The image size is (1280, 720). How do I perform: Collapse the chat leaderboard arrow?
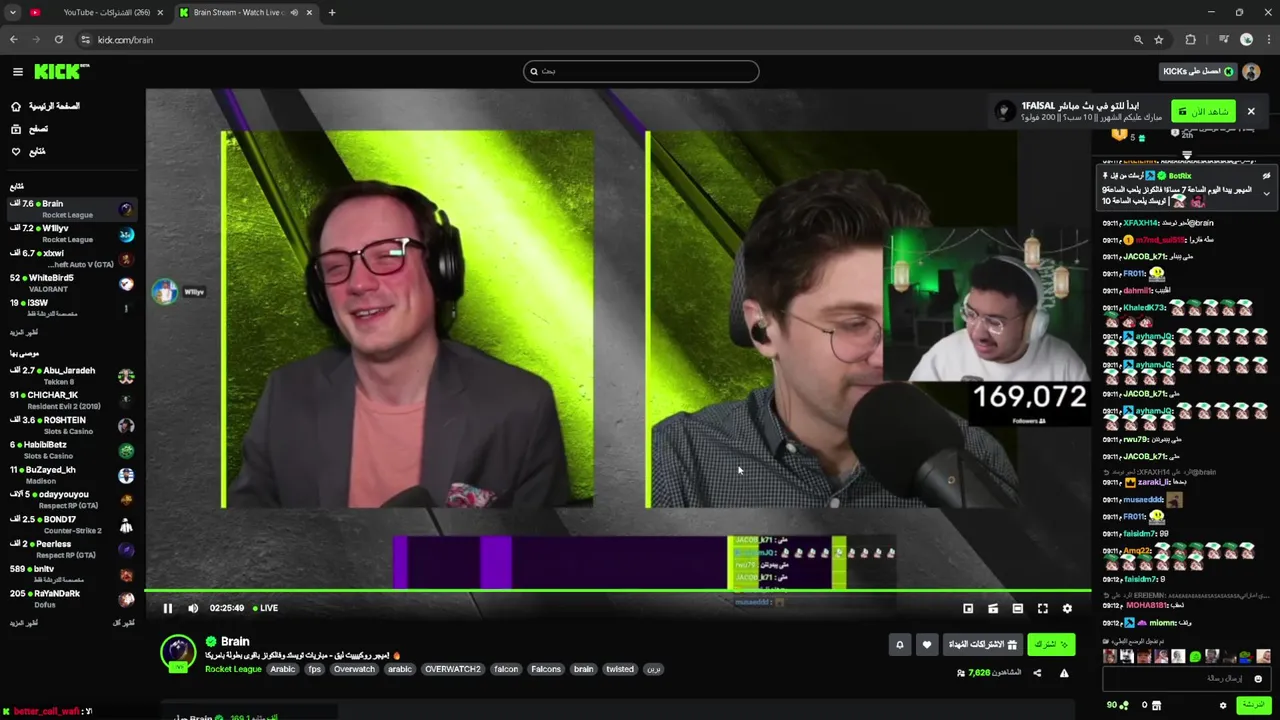pos(1187,155)
